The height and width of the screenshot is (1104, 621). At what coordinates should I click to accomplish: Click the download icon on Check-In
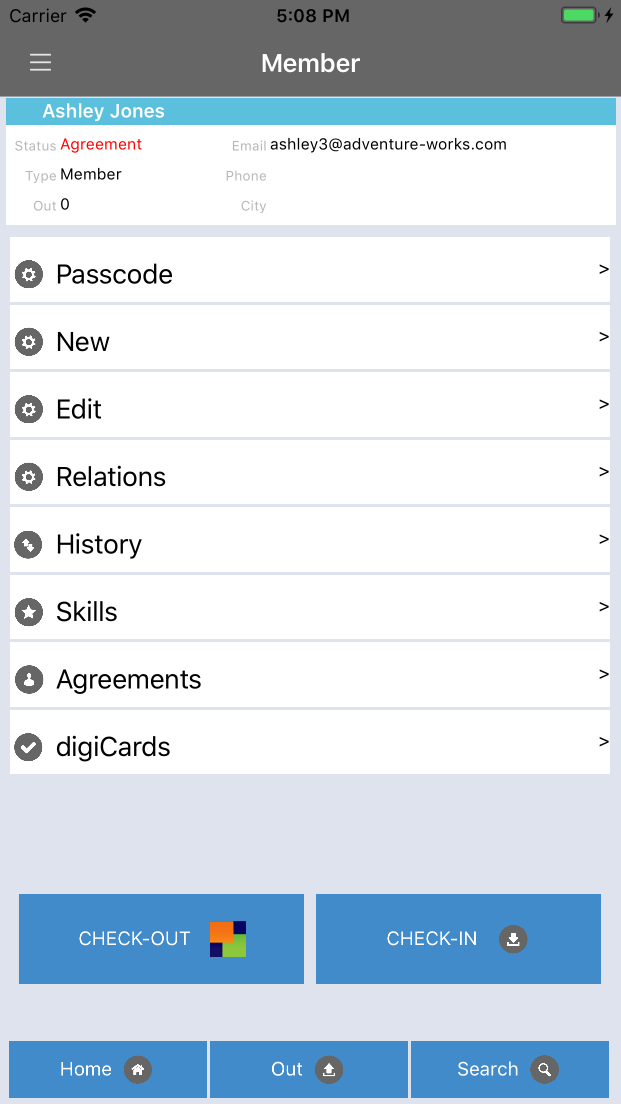(513, 939)
